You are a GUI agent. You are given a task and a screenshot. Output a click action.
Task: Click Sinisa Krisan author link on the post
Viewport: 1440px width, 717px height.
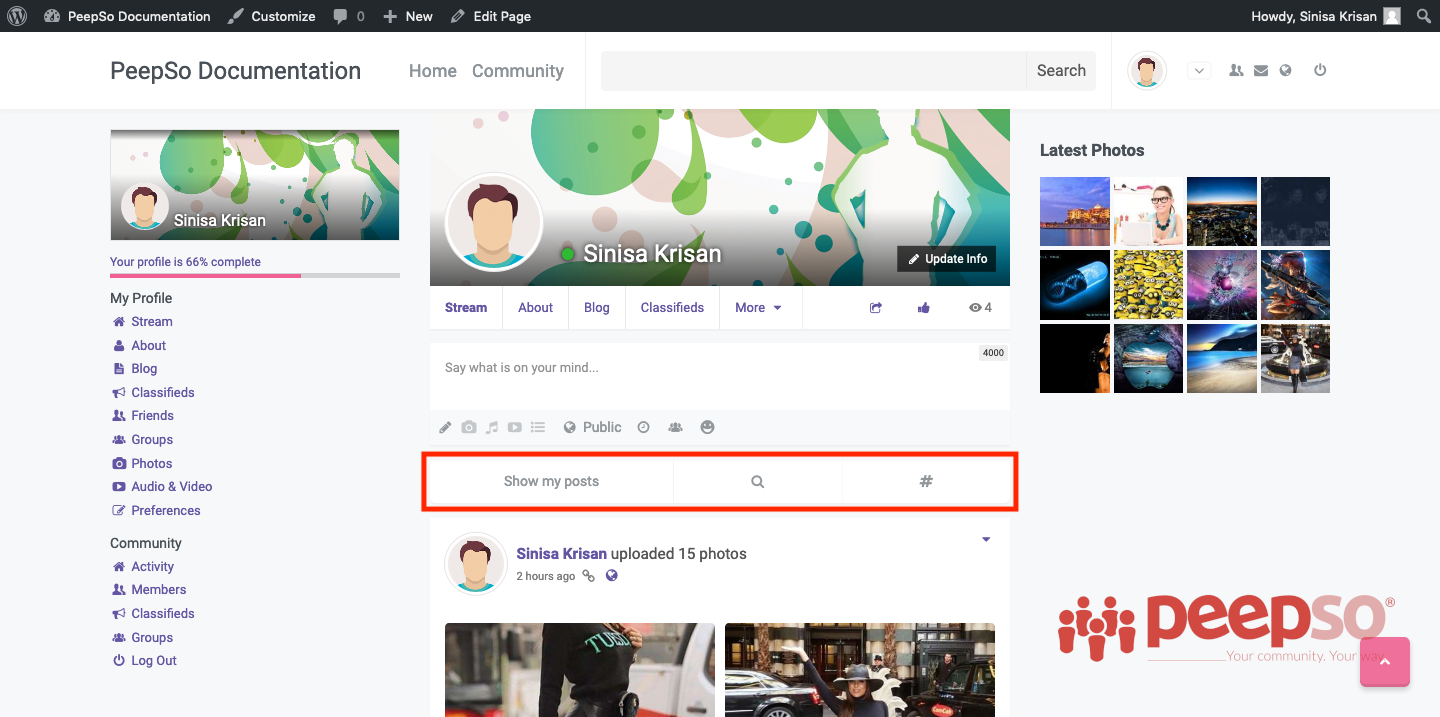[x=562, y=554]
